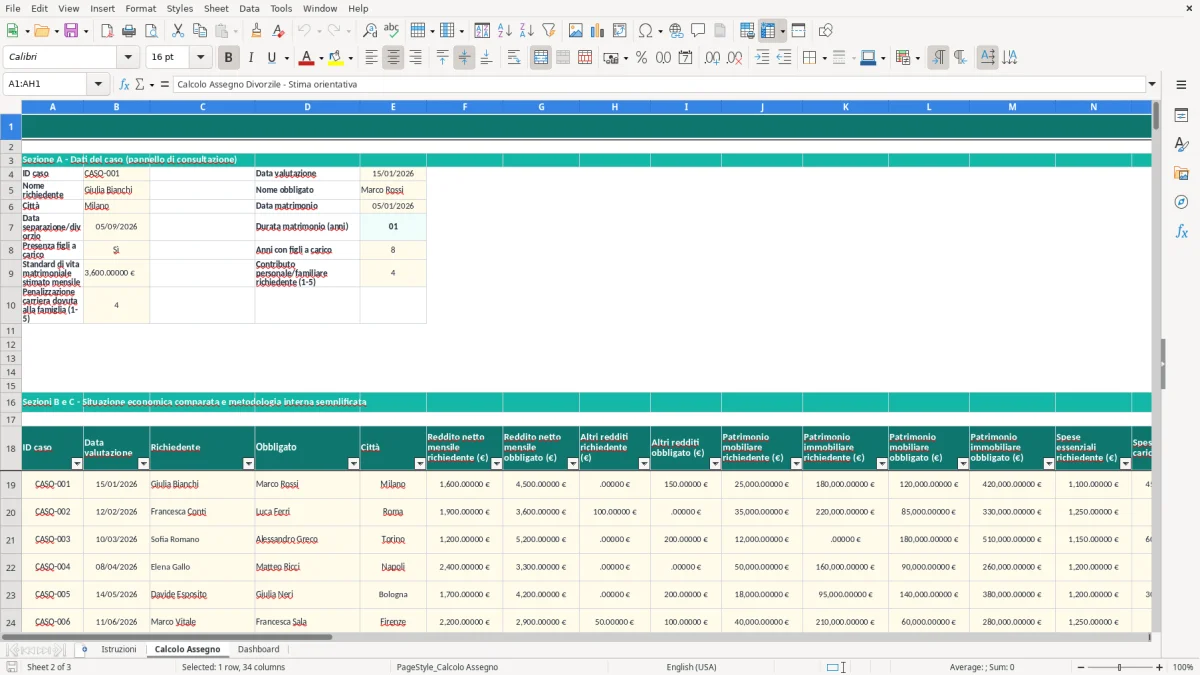This screenshot has height=675, width=1200.
Task: Click the Sort Ascending icon
Action: pos(504,31)
